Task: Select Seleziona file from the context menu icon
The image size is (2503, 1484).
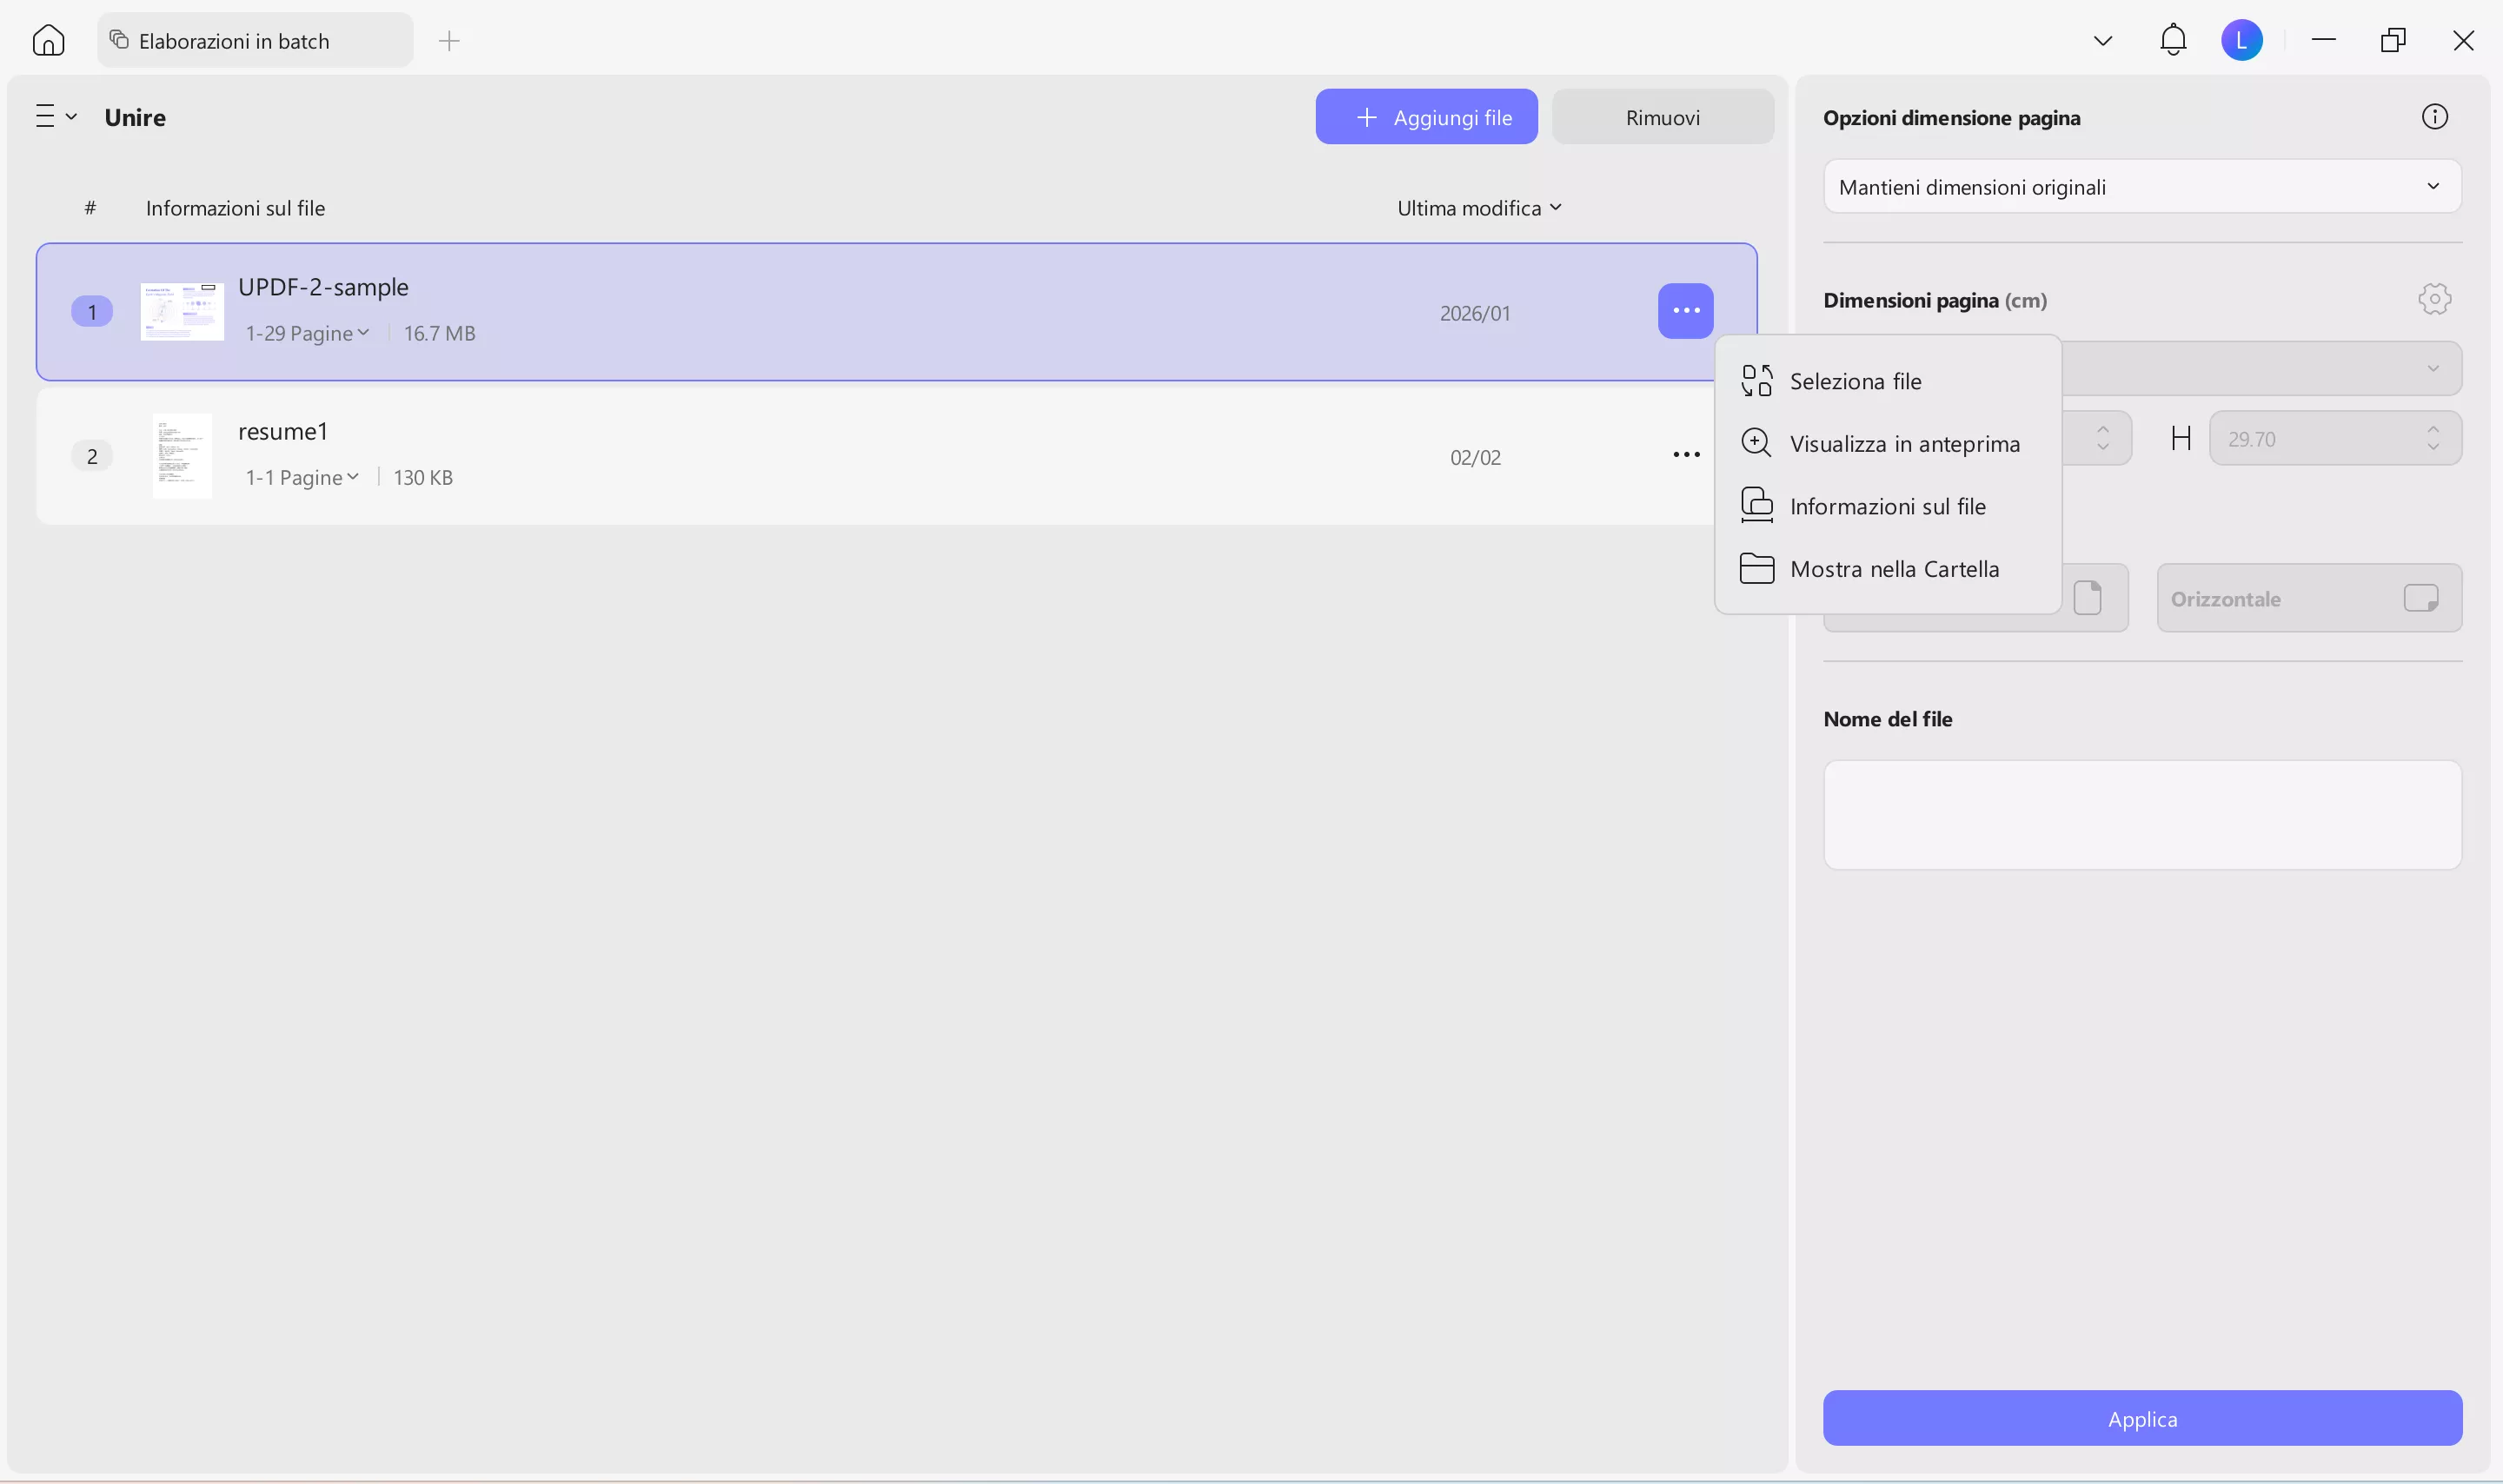Action: 1757,380
